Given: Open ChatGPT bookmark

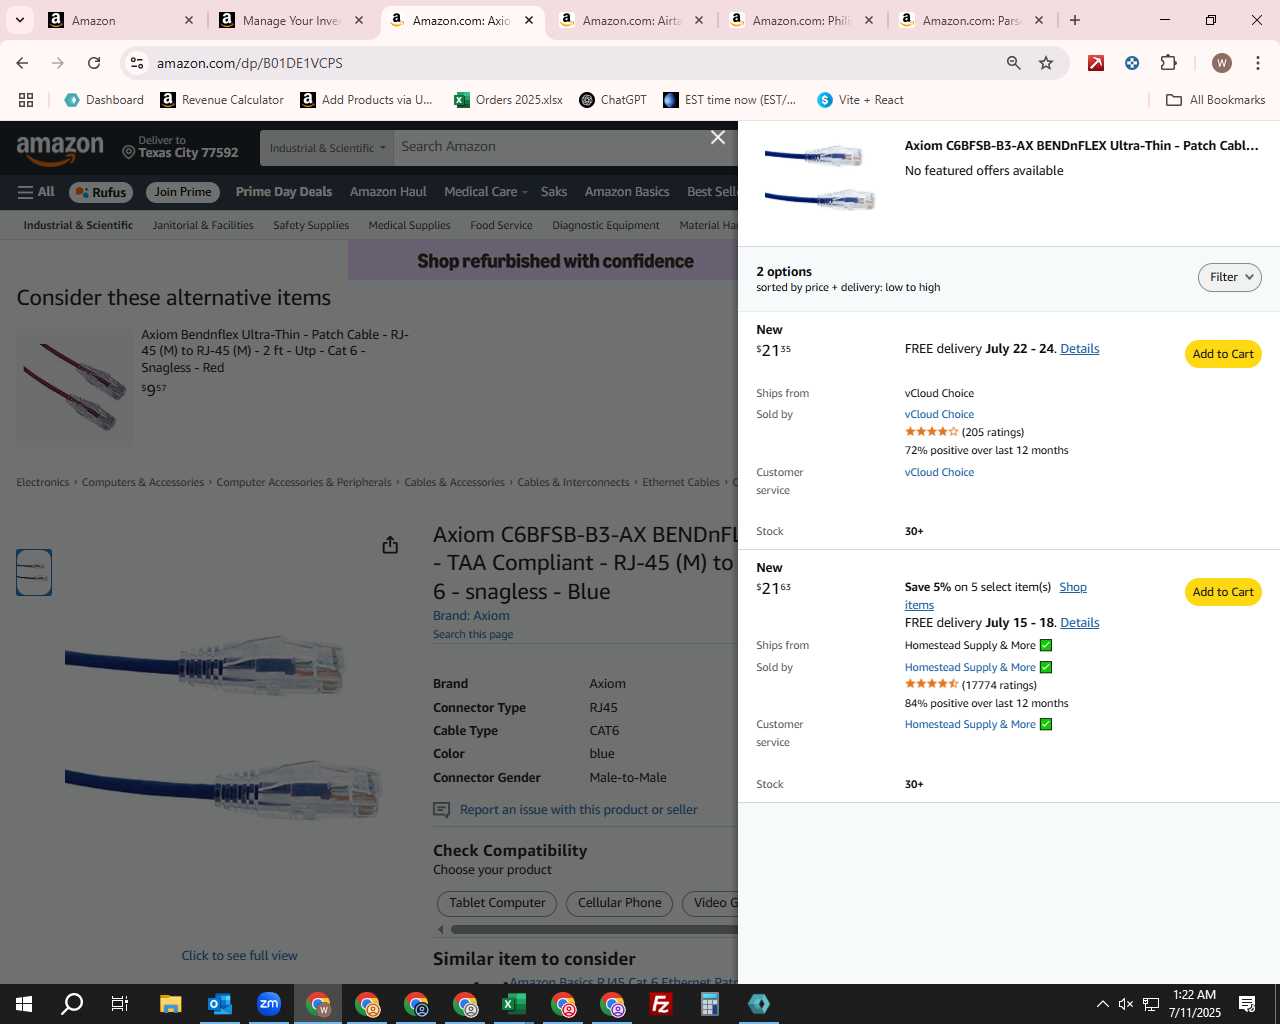Looking at the screenshot, I should pos(613,100).
